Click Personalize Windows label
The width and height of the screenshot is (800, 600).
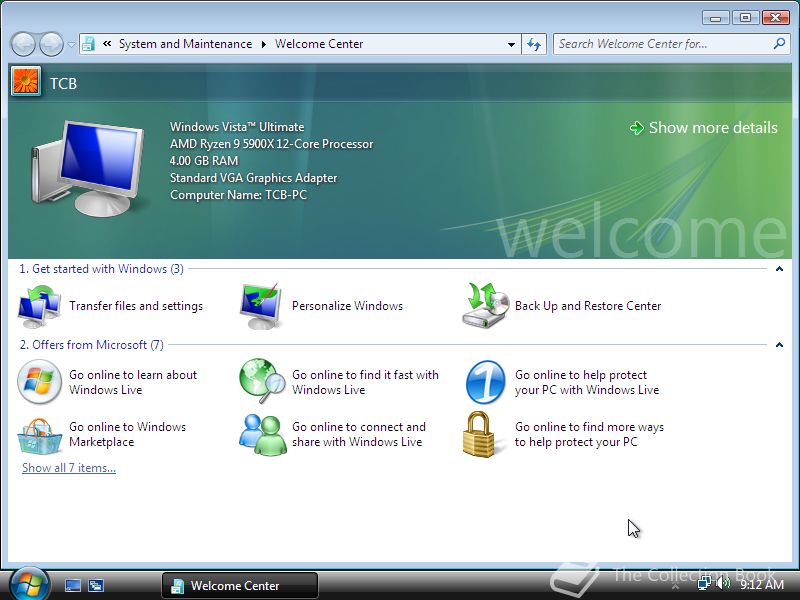point(347,306)
